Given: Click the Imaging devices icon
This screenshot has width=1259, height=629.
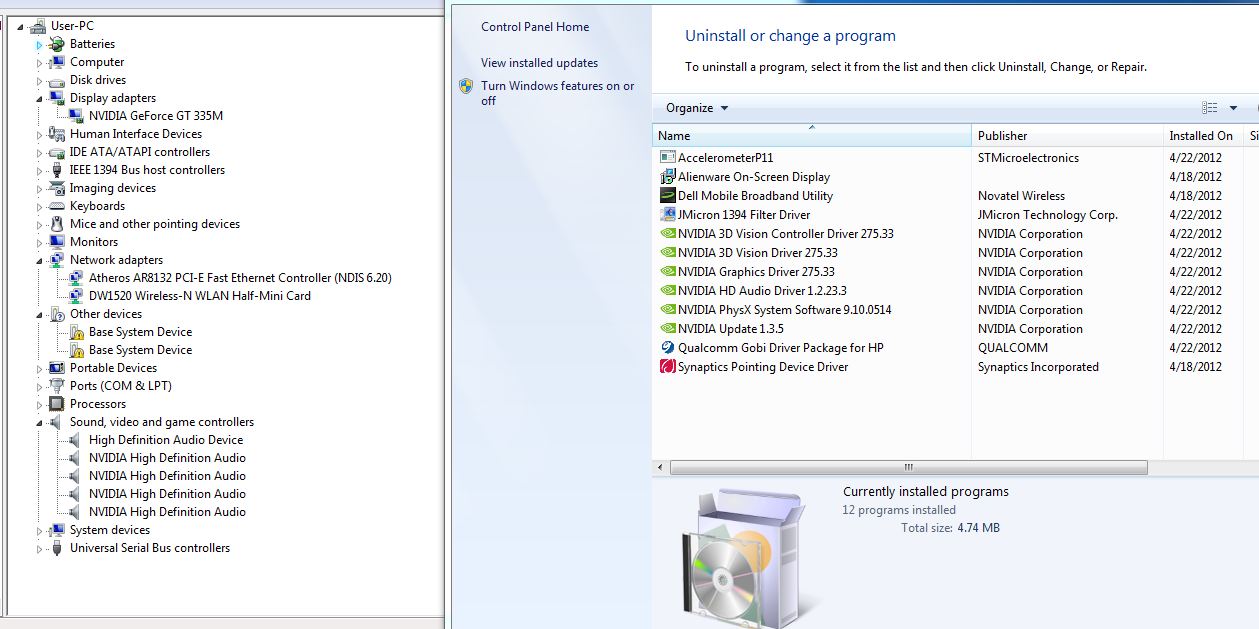Looking at the screenshot, I should pos(57,188).
